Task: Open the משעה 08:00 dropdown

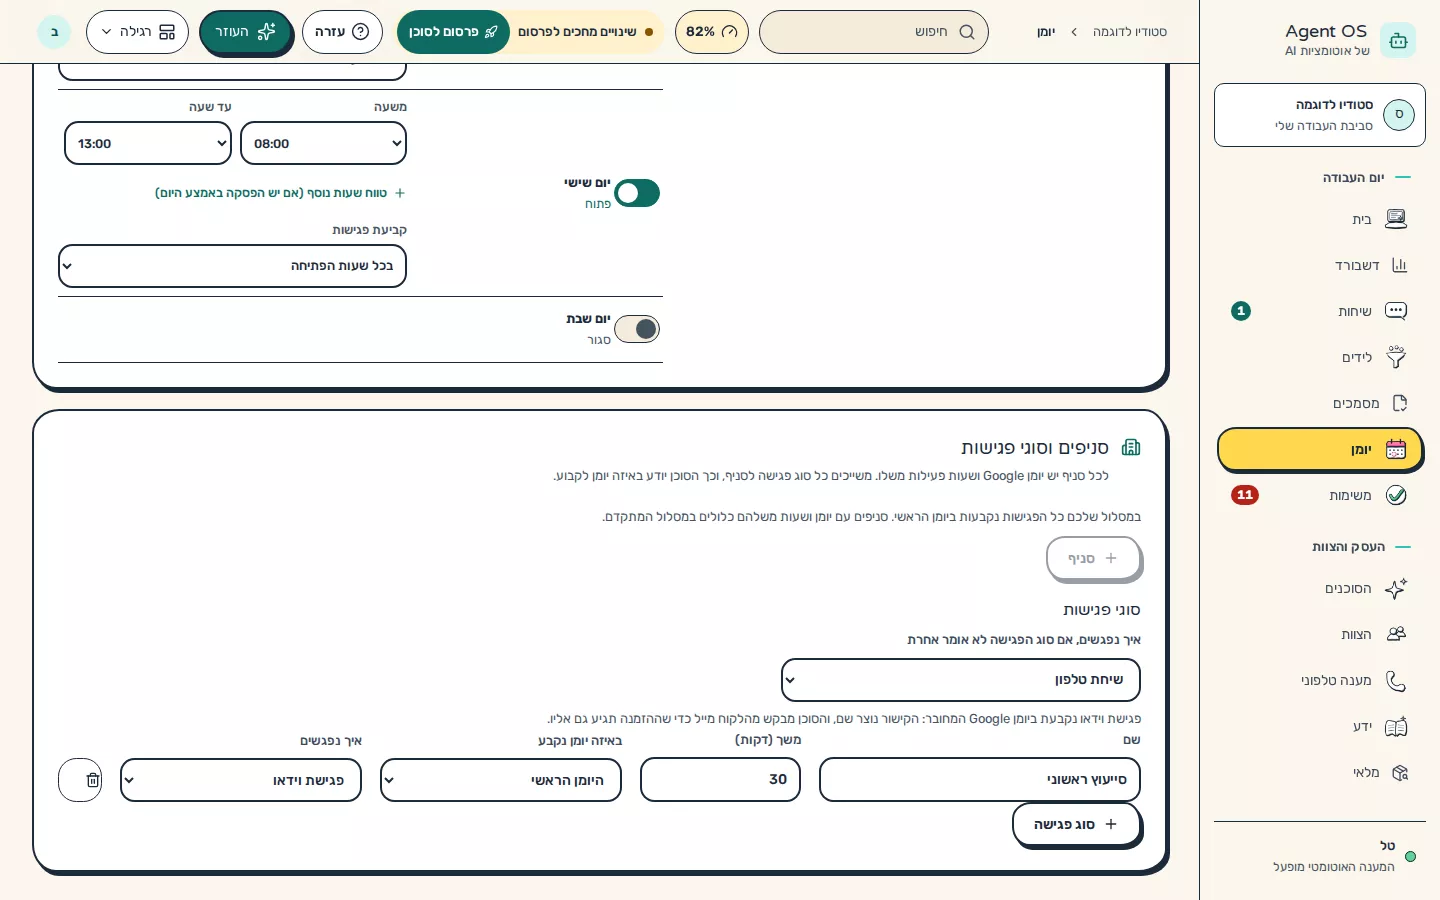Action: [323, 143]
